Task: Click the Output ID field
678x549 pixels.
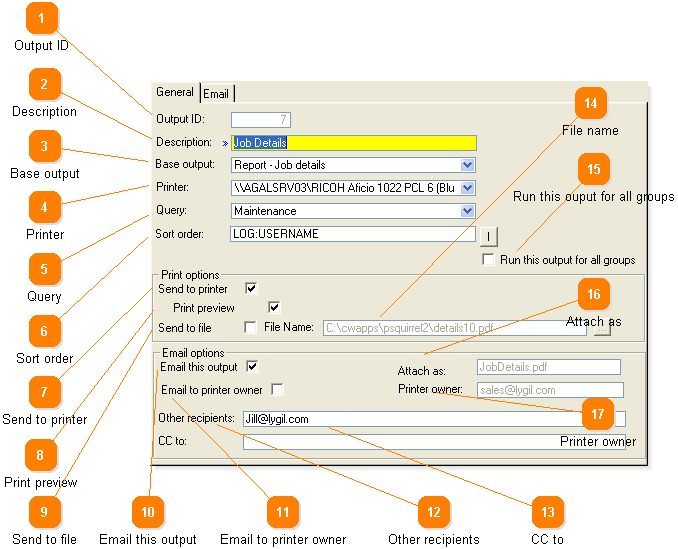Action: pos(261,120)
